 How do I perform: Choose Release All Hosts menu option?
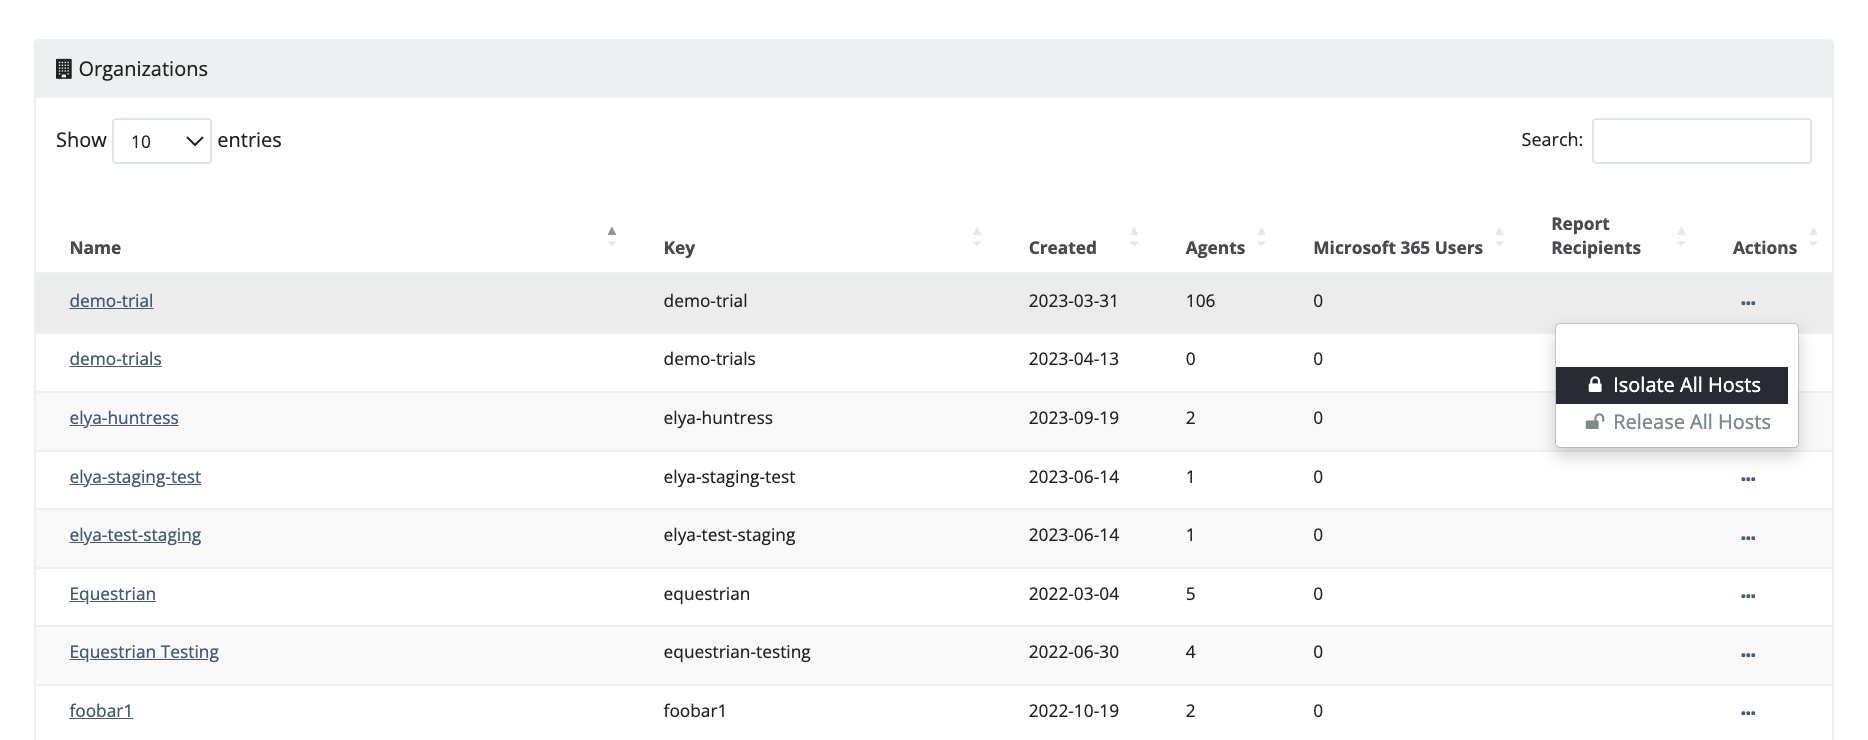(1677, 422)
